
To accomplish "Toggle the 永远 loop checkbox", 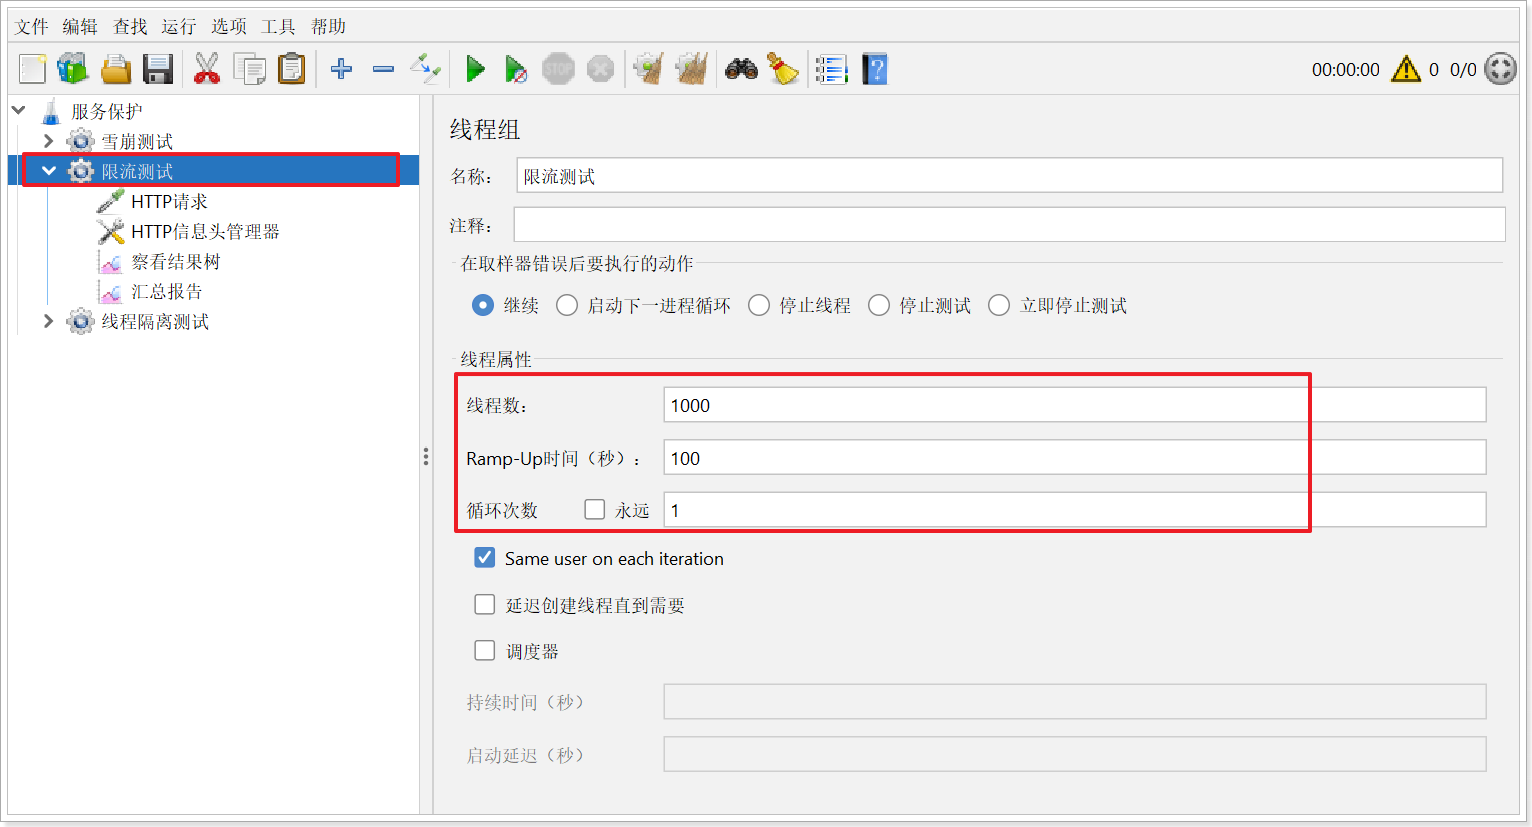I will (595, 510).
